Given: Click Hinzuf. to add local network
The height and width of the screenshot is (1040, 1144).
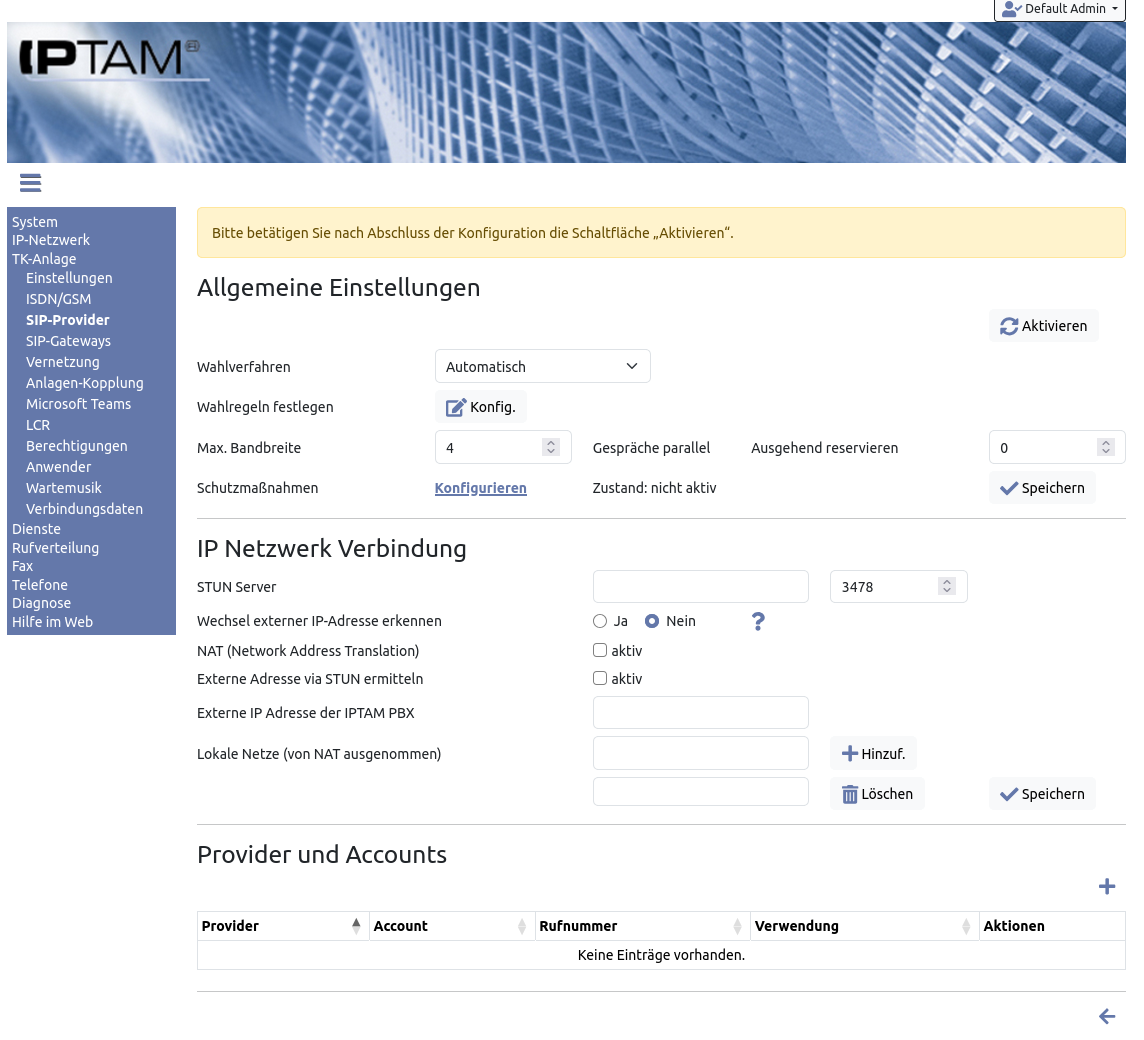Looking at the screenshot, I should coord(873,754).
